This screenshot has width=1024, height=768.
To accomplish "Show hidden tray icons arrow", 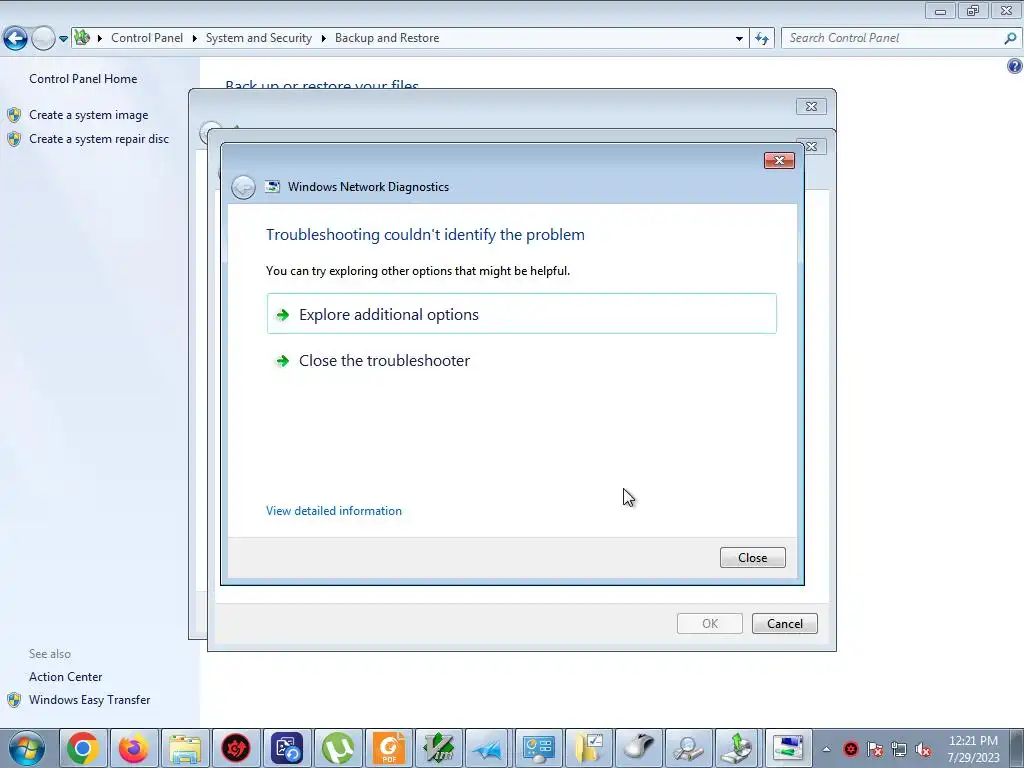I will (x=826, y=749).
